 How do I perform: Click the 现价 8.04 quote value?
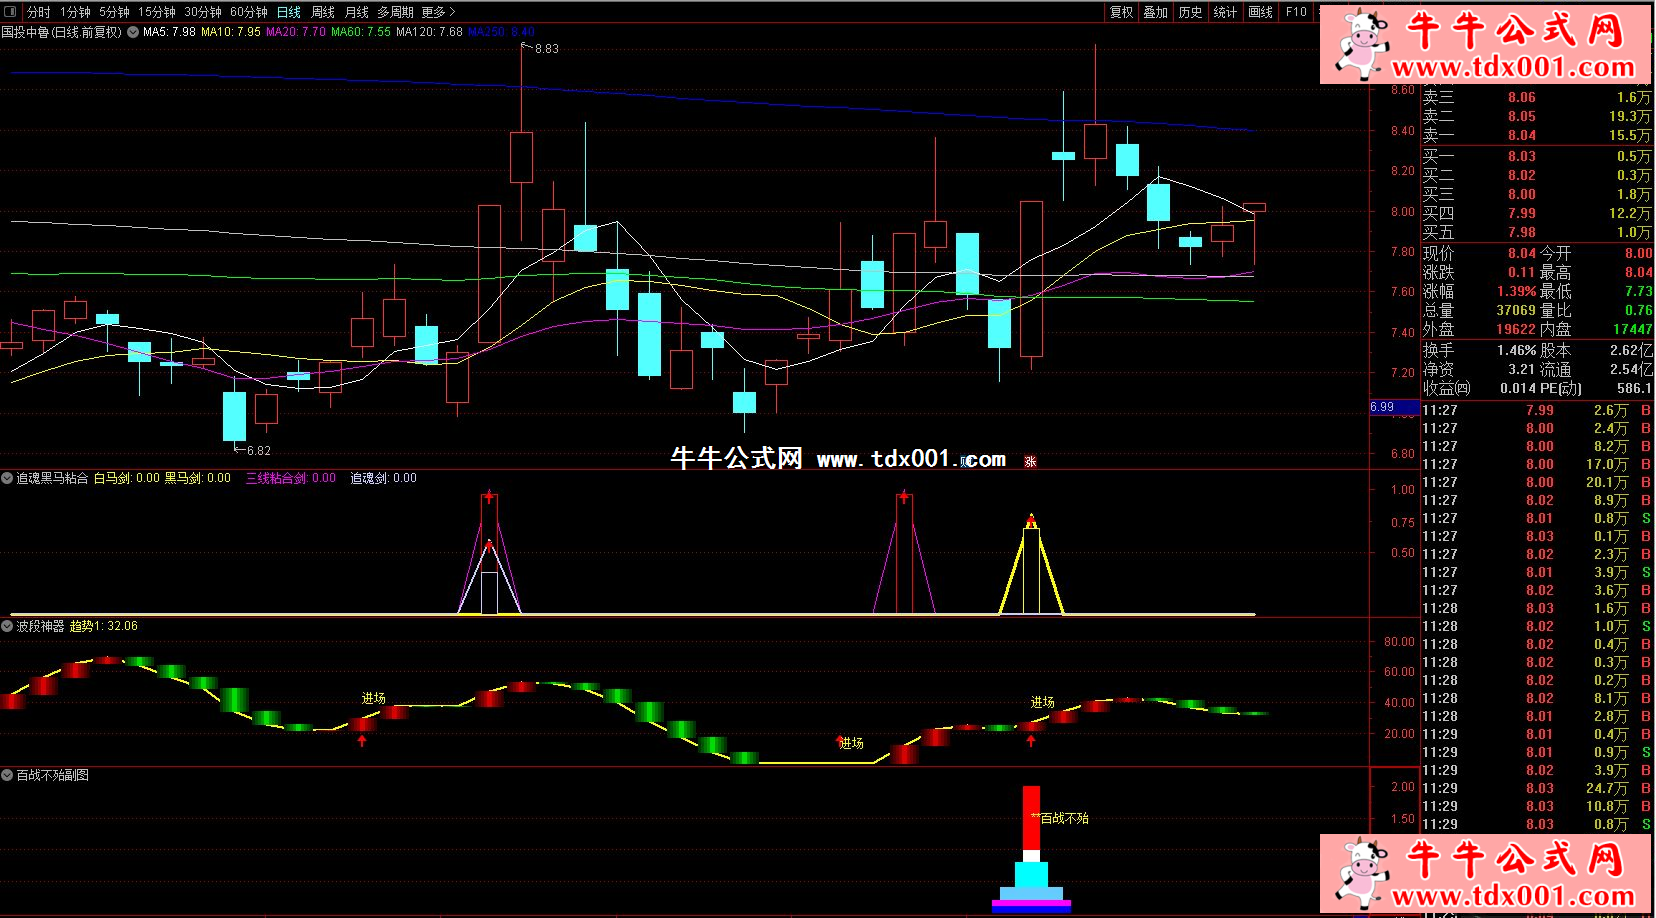[1521, 253]
